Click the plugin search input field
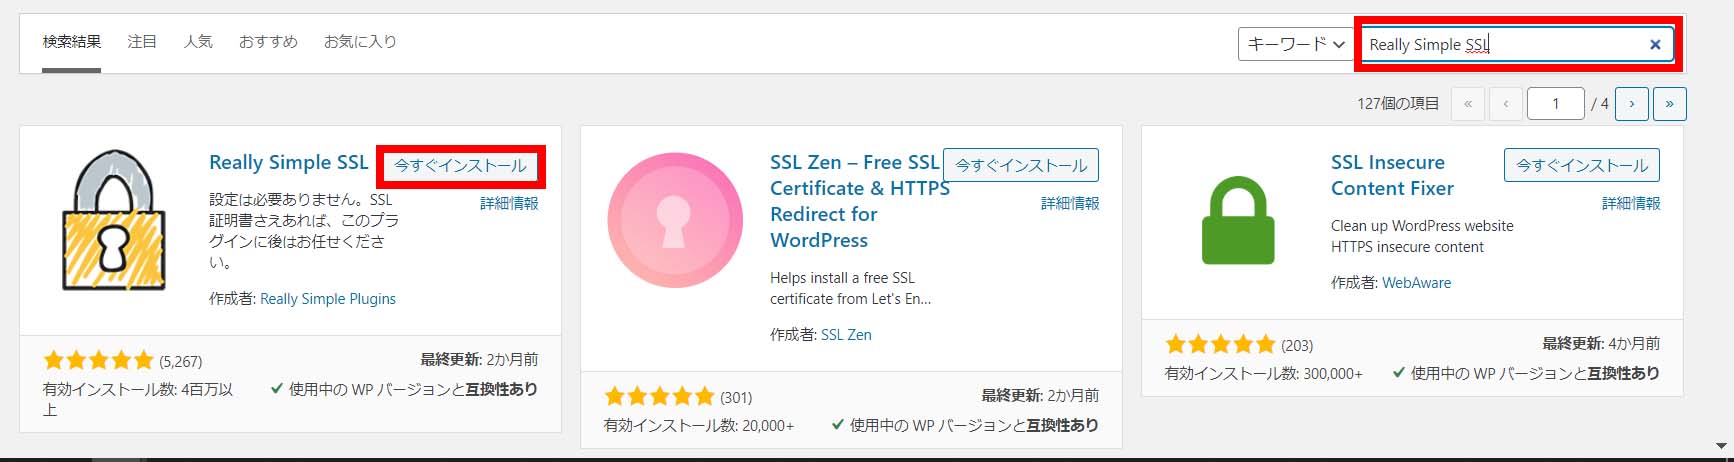 [1500, 44]
